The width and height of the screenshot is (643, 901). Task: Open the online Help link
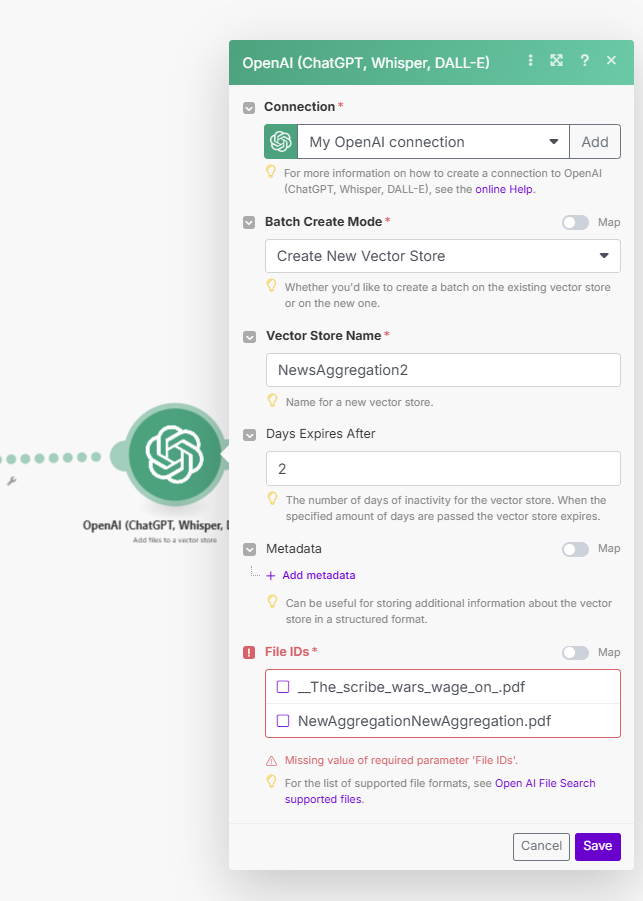pyautogui.click(x=504, y=189)
